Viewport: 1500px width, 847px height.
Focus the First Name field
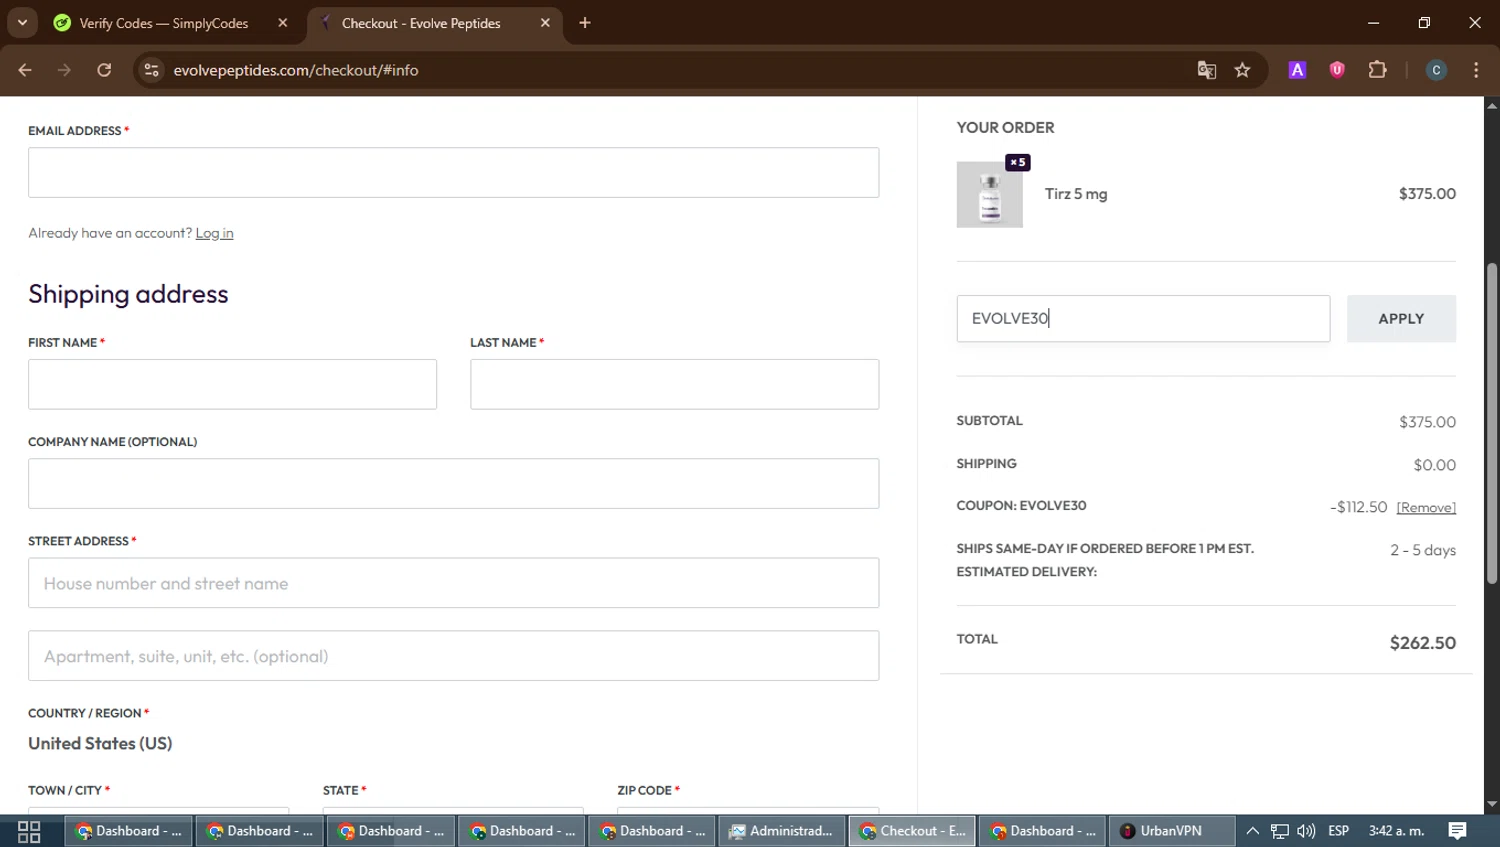pos(232,384)
